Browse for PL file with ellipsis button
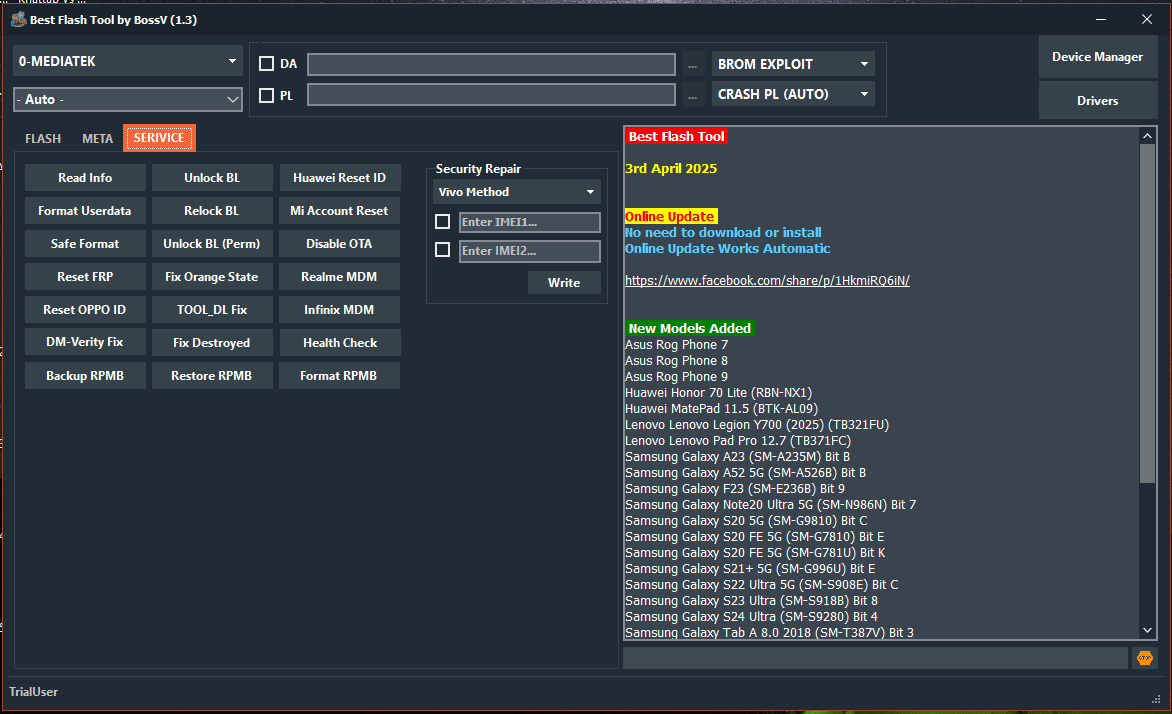Viewport: 1172px width, 714px height. (x=692, y=95)
